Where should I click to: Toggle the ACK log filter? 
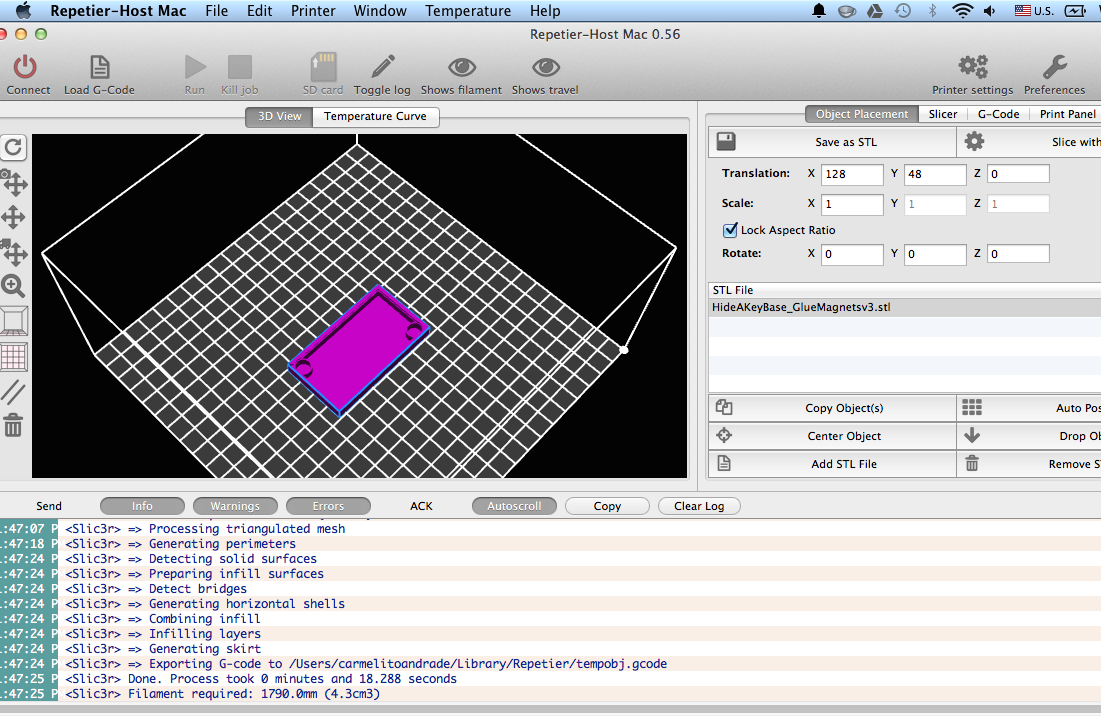pos(421,506)
